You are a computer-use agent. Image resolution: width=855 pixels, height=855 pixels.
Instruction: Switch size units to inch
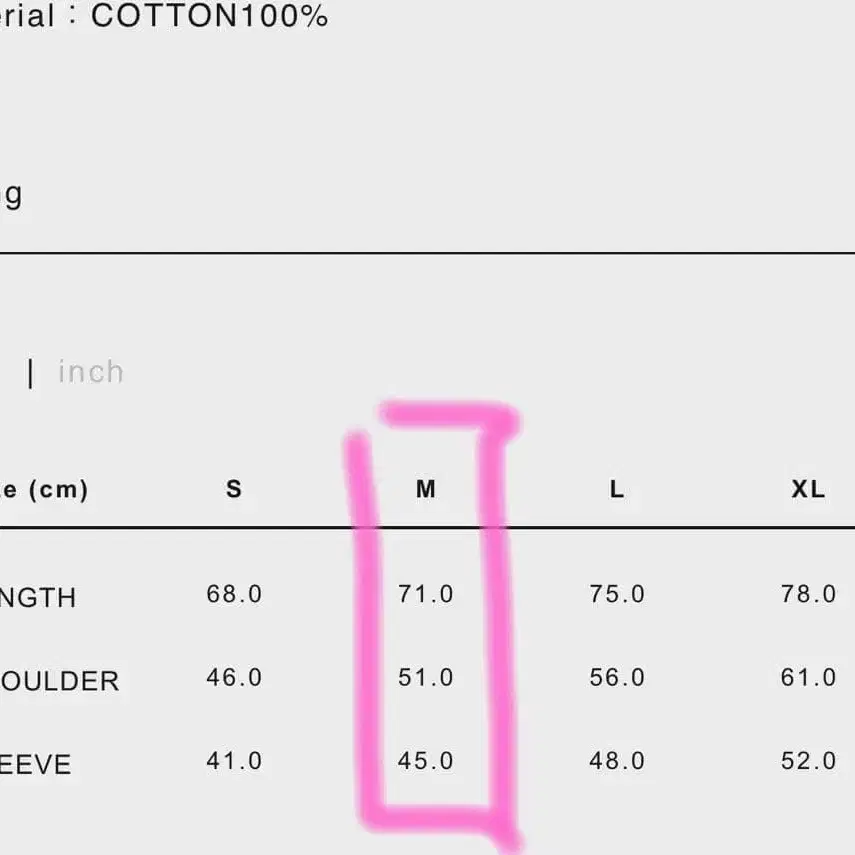coord(91,372)
